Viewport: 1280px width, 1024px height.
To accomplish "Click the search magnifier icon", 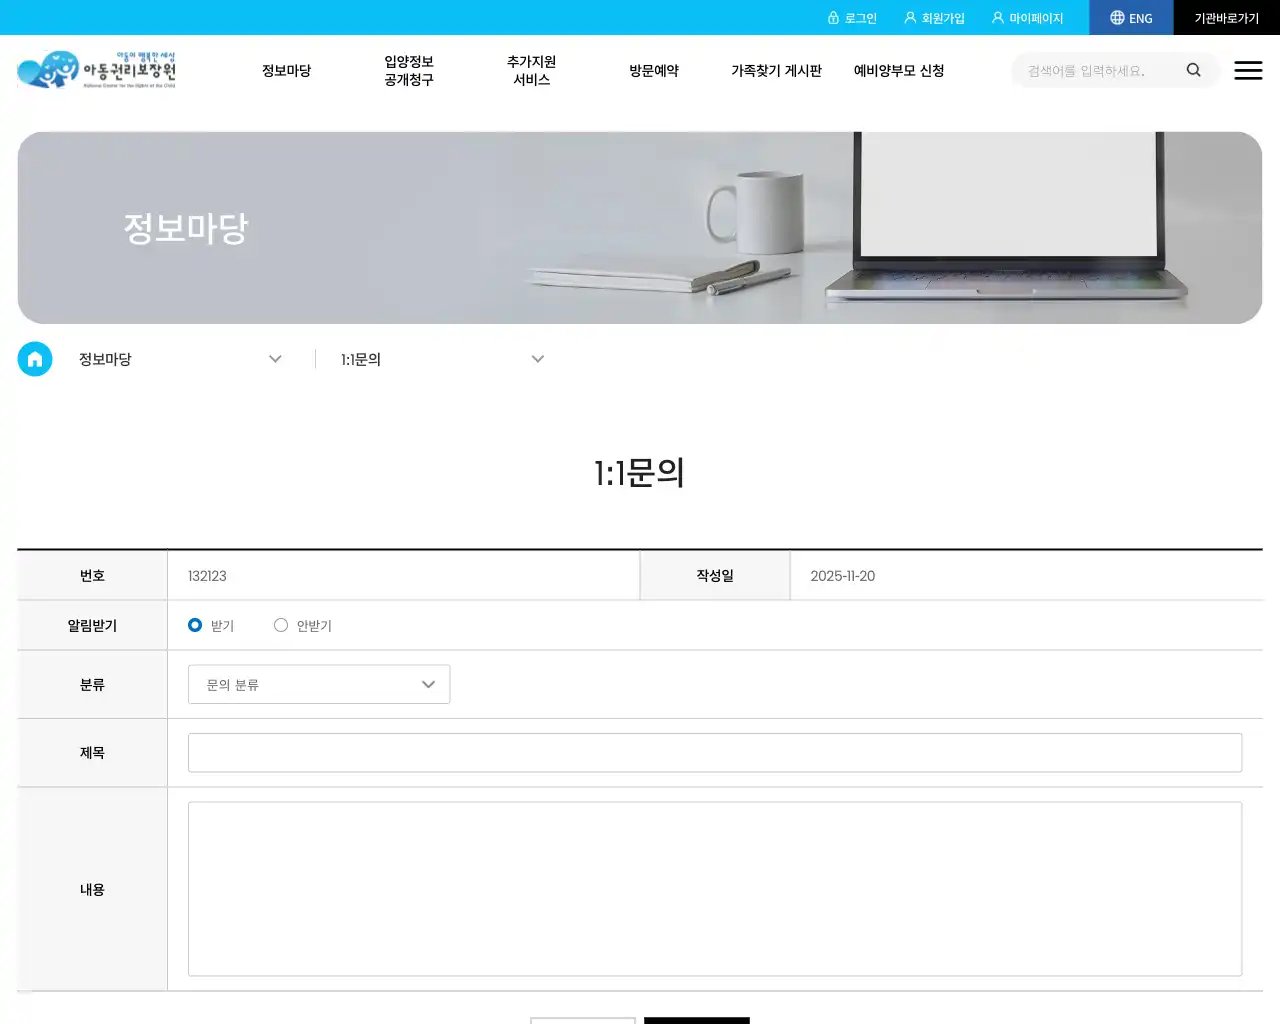I will pos(1193,70).
